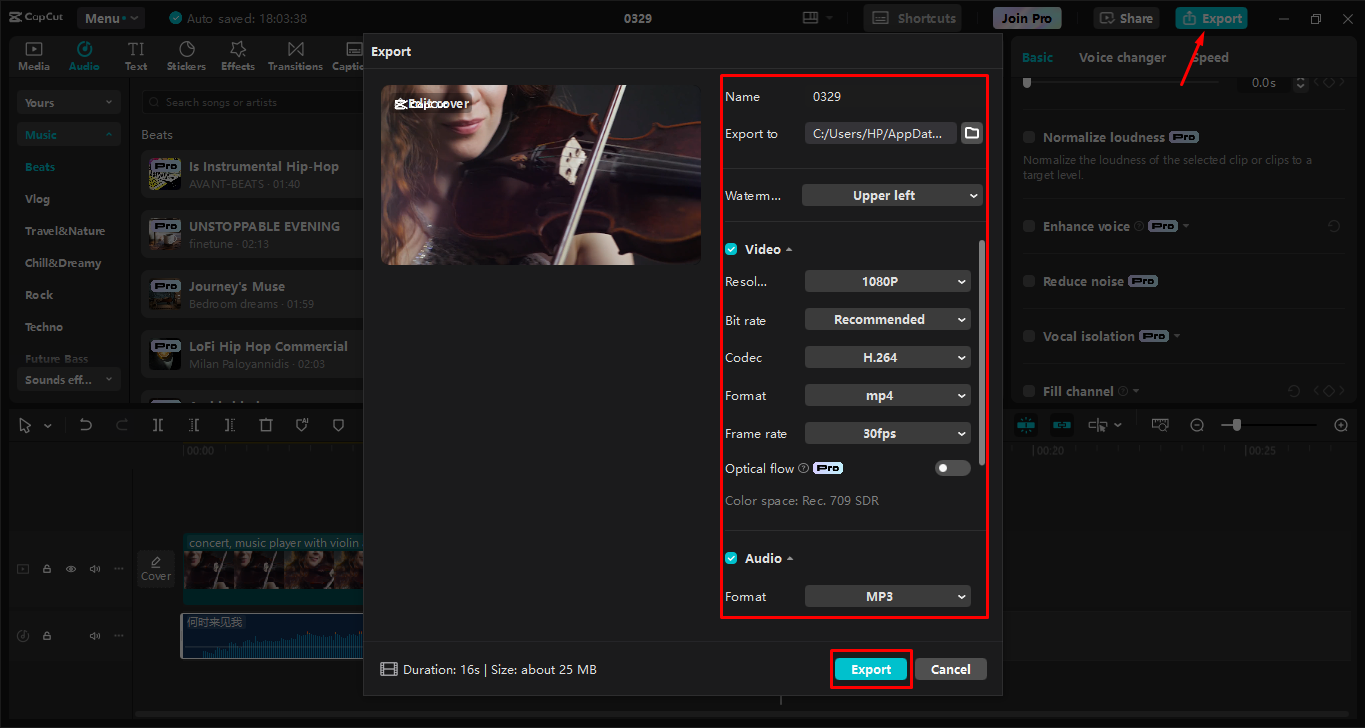Click the Undo arrow in timeline toolbar
This screenshot has height=728, width=1365.
[86, 425]
